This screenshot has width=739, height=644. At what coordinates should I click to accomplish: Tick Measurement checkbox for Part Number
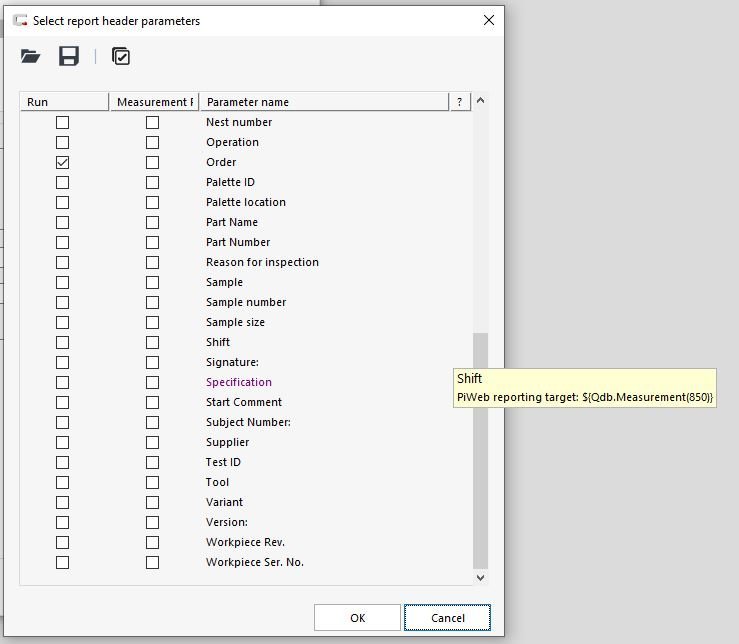click(152, 242)
